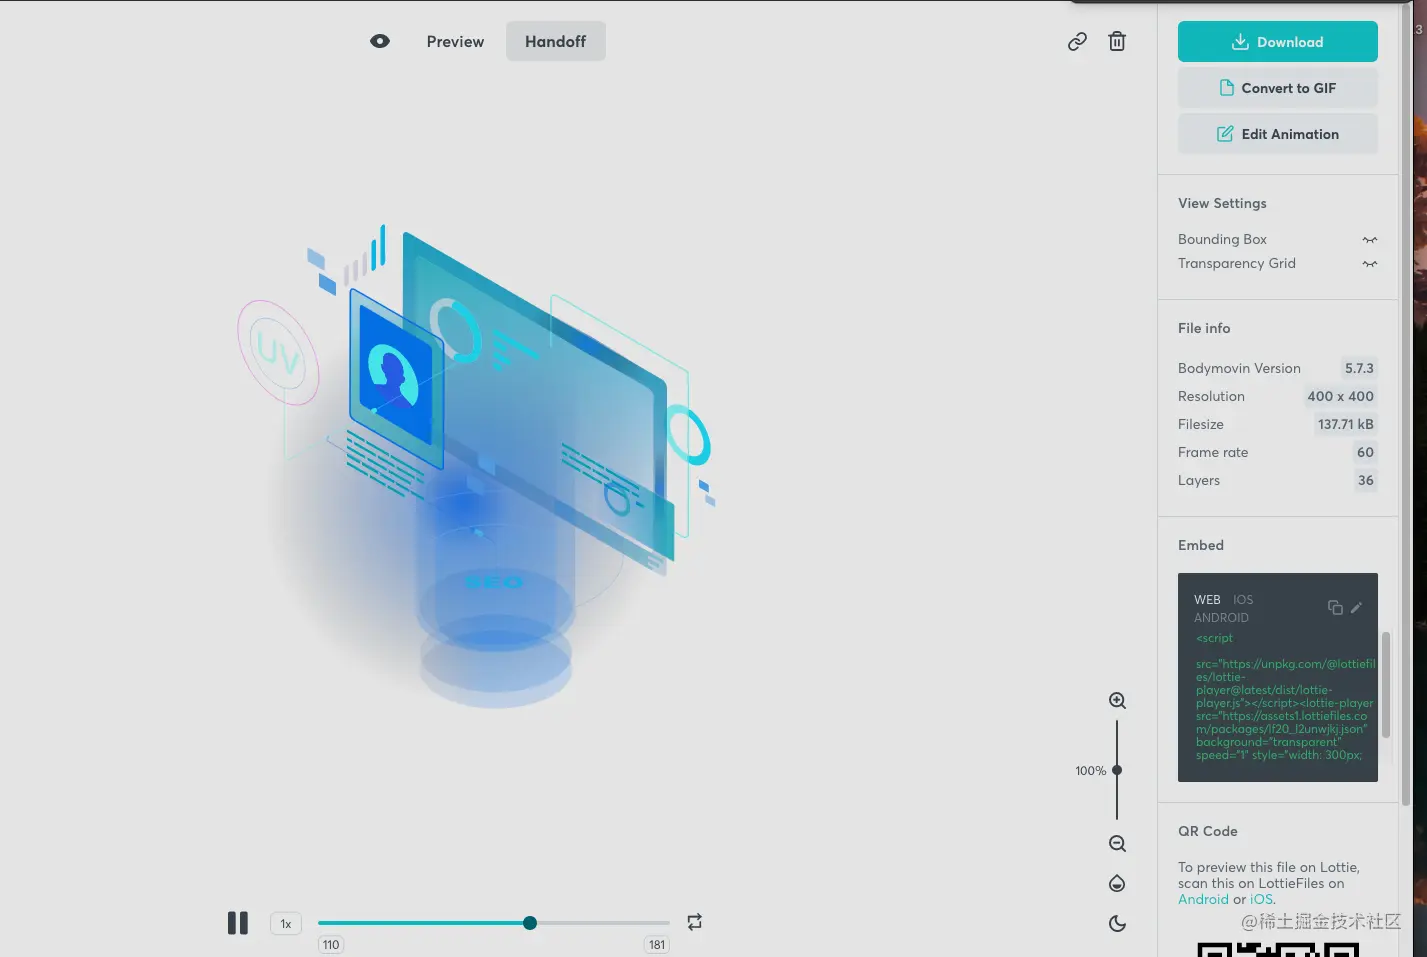Click the Download button

pos(1277,42)
